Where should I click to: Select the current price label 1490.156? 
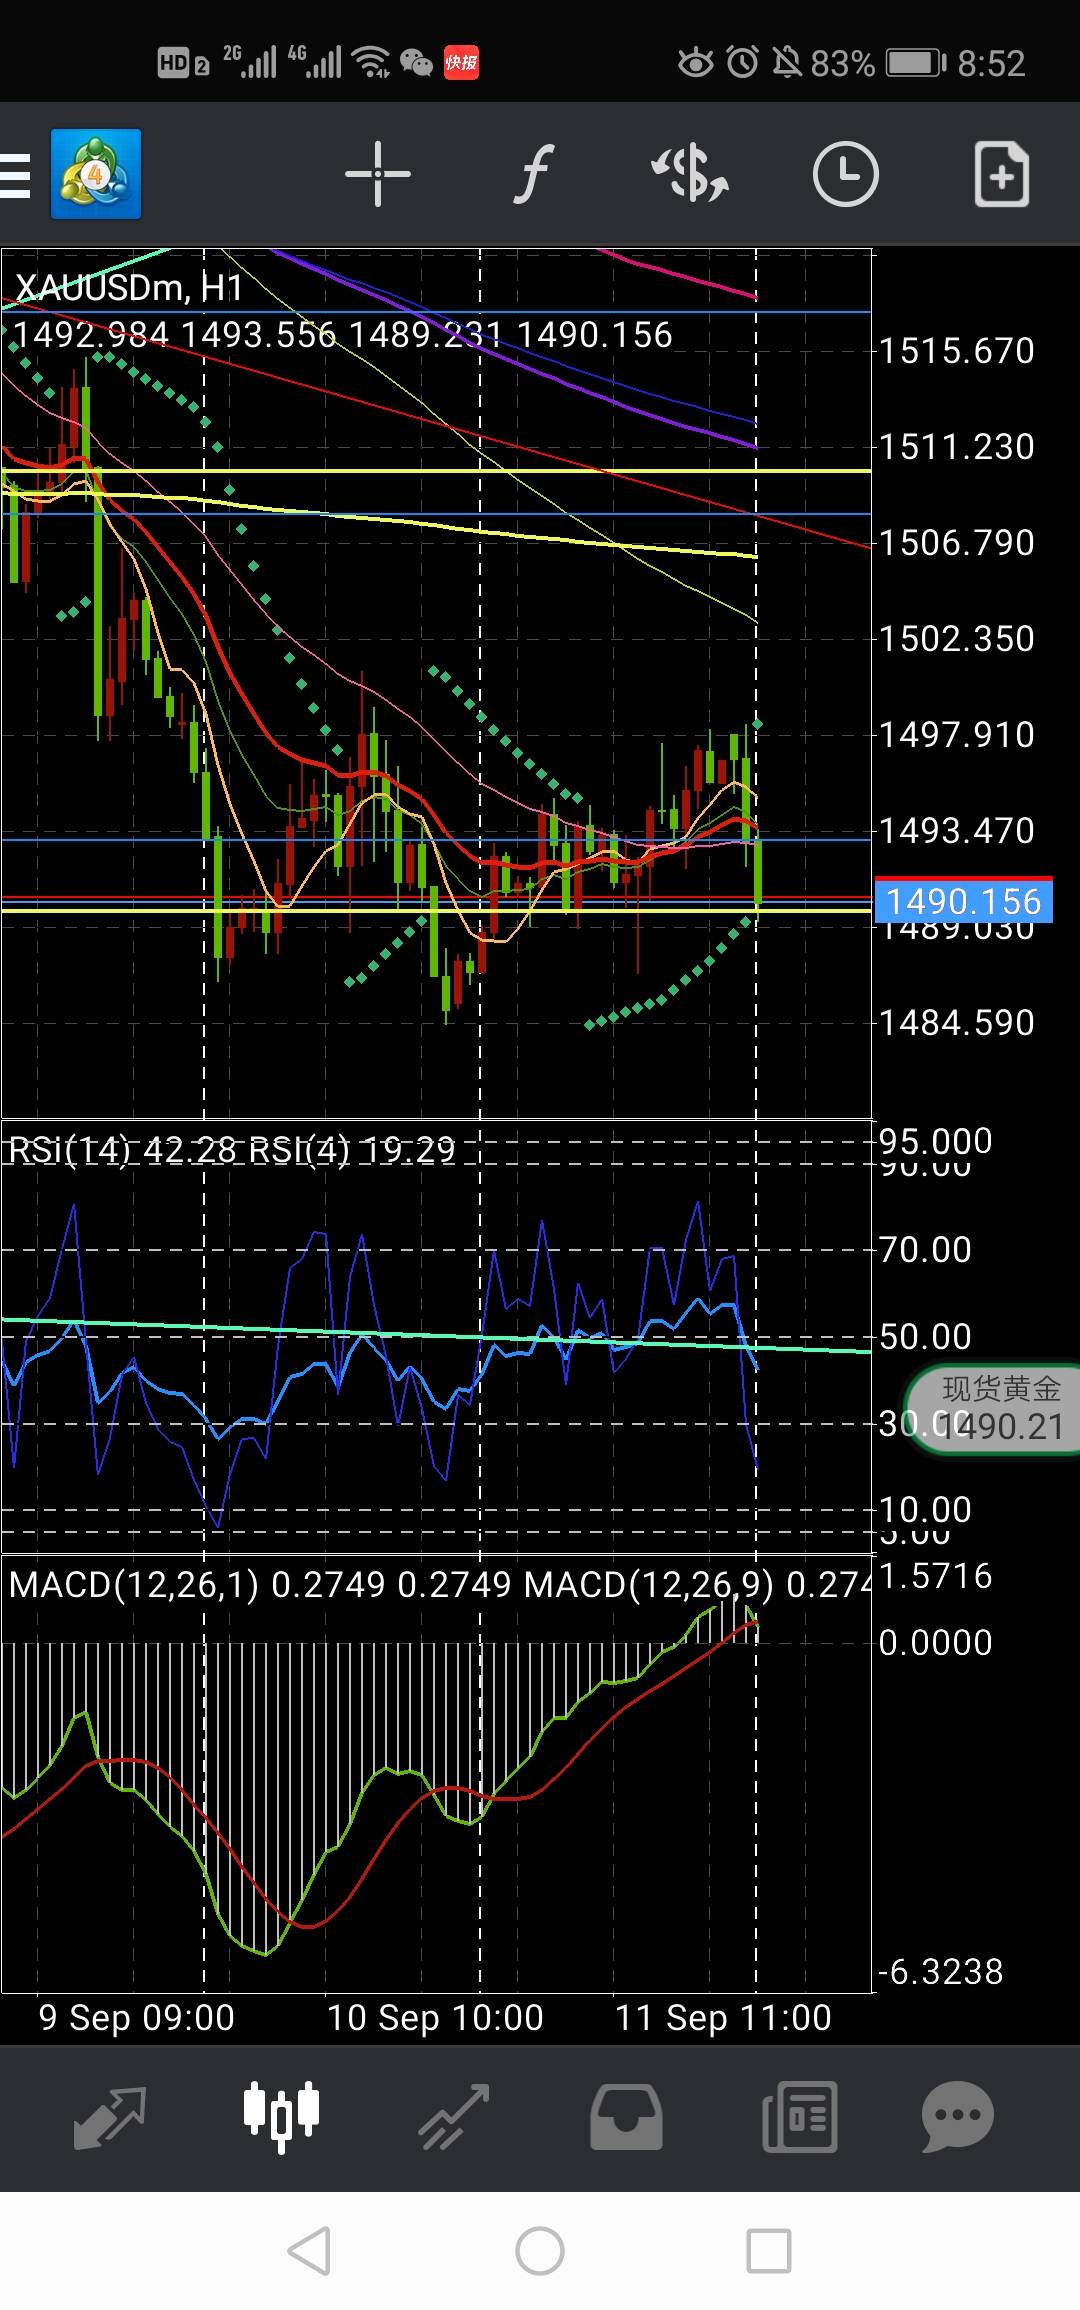click(964, 901)
